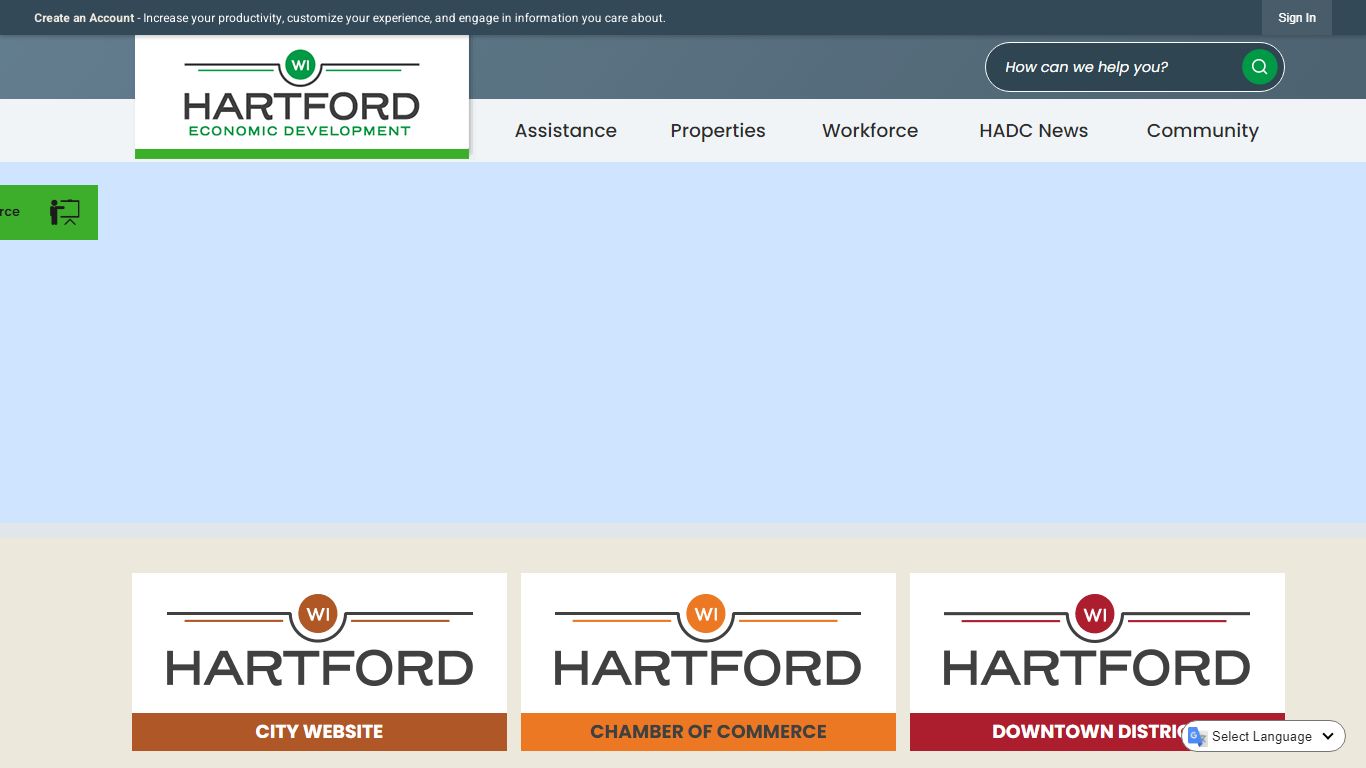Open the Properties menu

718,131
